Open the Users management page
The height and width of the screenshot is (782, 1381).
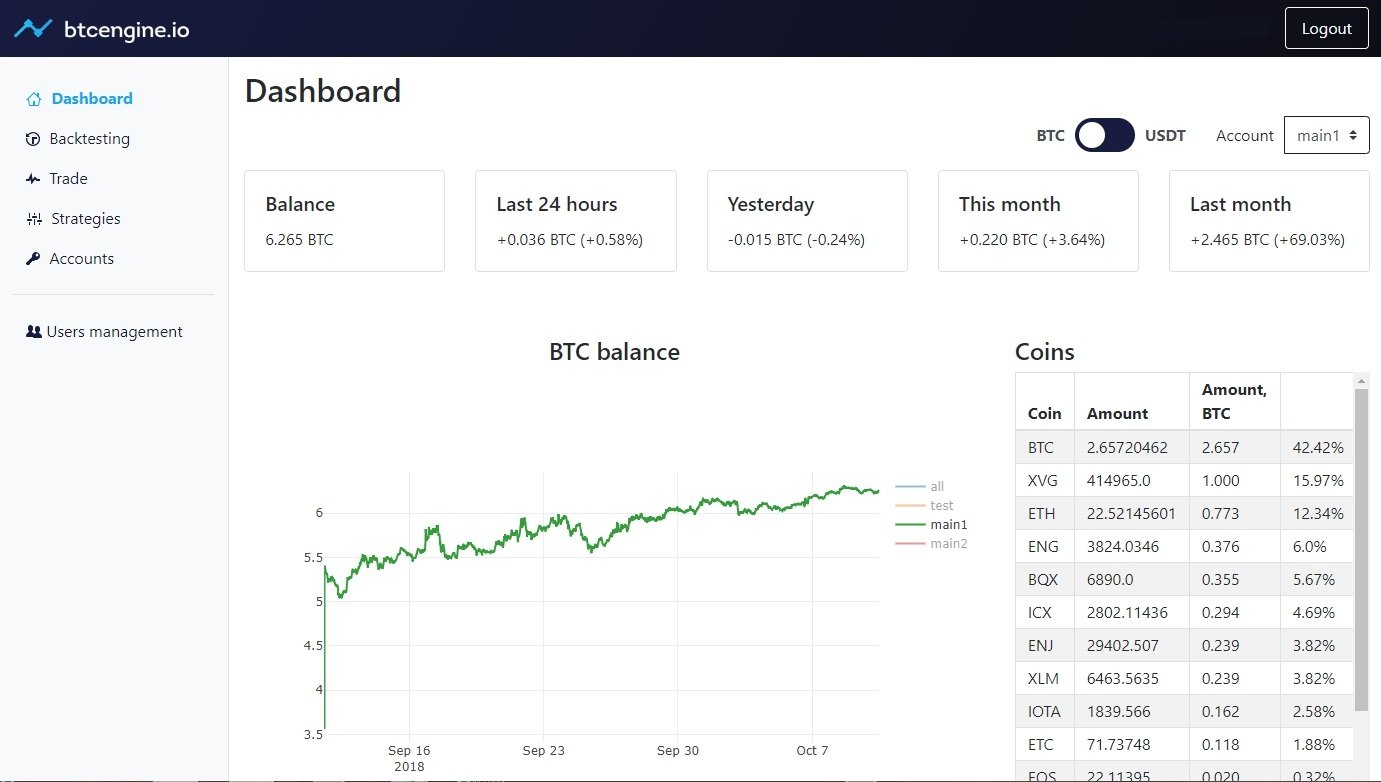pyautogui.click(x=114, y=332)
